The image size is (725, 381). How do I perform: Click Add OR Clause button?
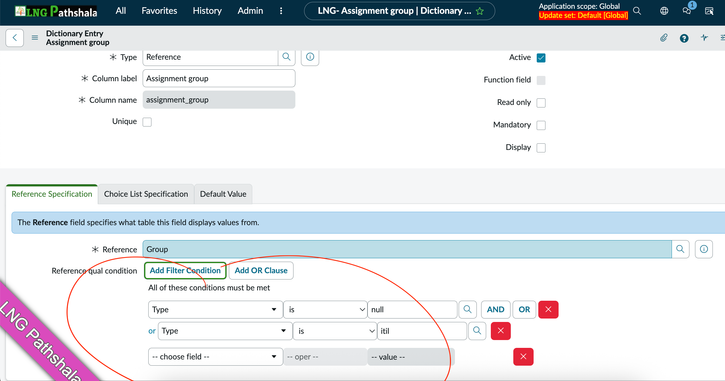pos(261,270)
